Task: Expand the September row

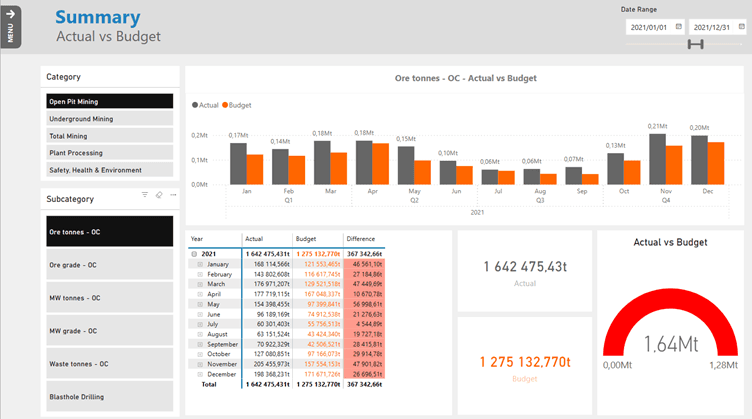Action: coord(200,344)
